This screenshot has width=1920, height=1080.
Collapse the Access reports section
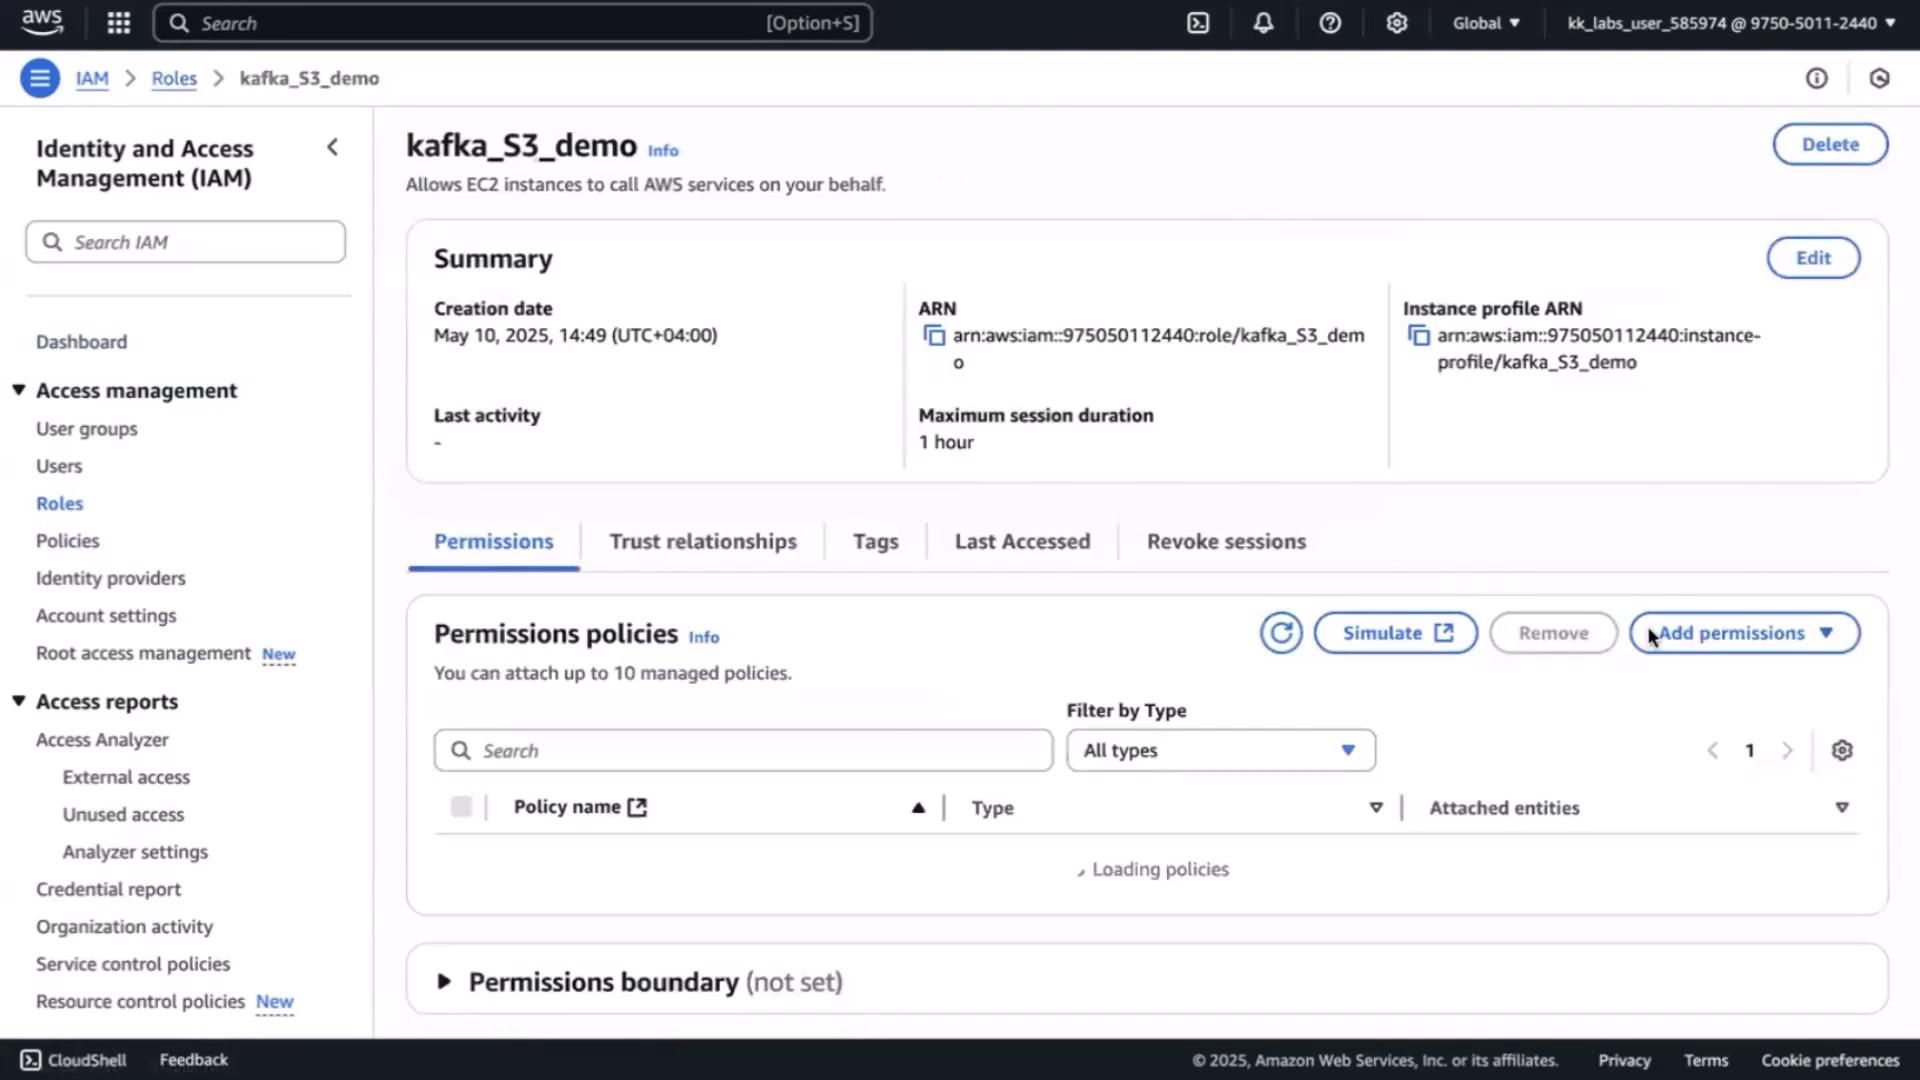pos(19,701)
